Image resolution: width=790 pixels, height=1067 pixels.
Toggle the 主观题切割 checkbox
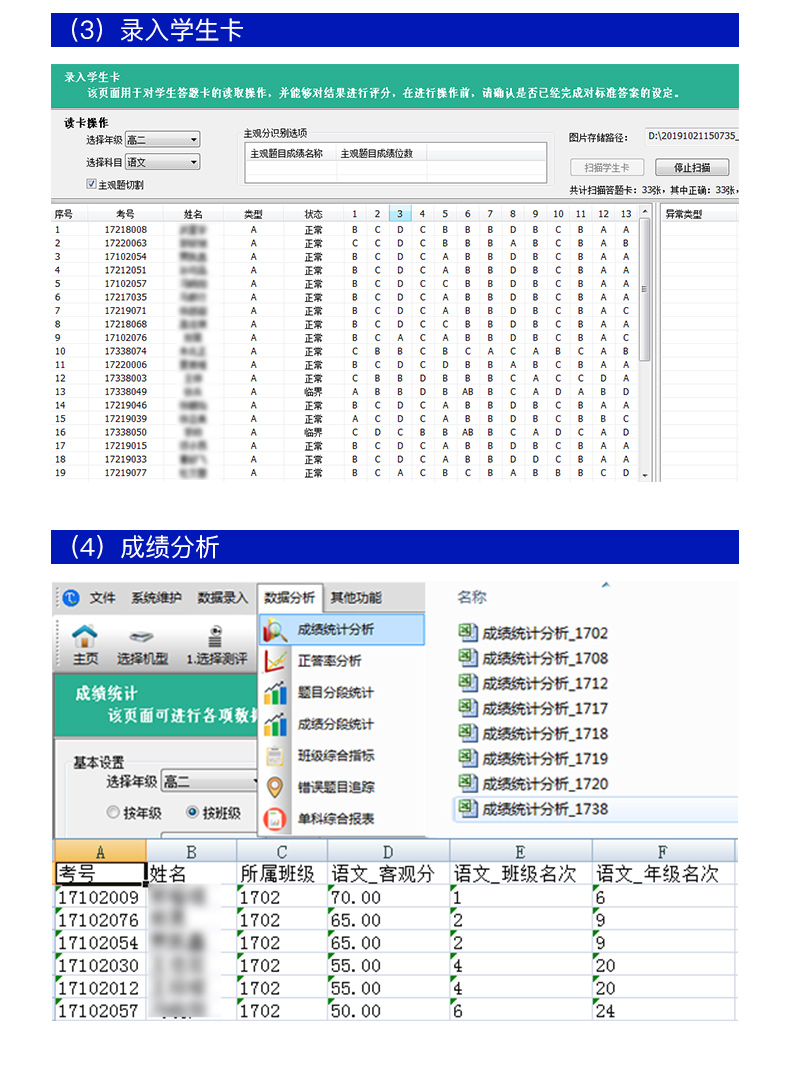91,184
